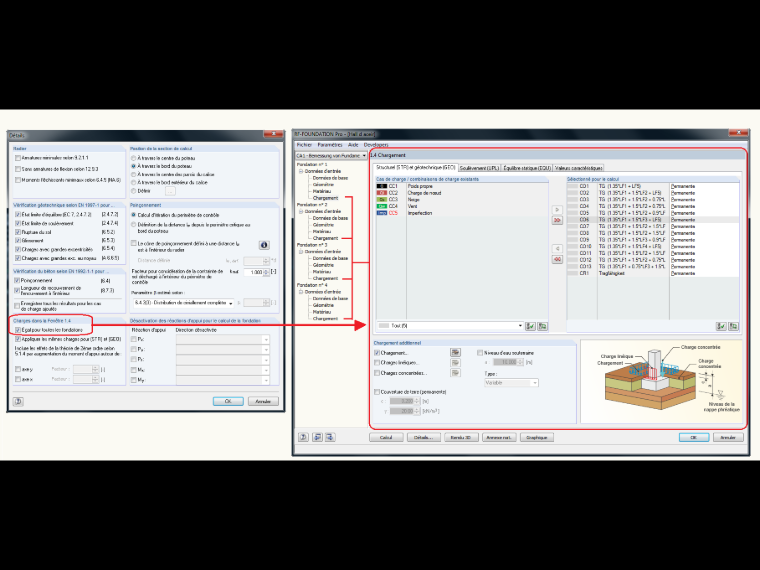
Task: Collapse Données d'entrée under Fondation n° 3
Action: 301,252
